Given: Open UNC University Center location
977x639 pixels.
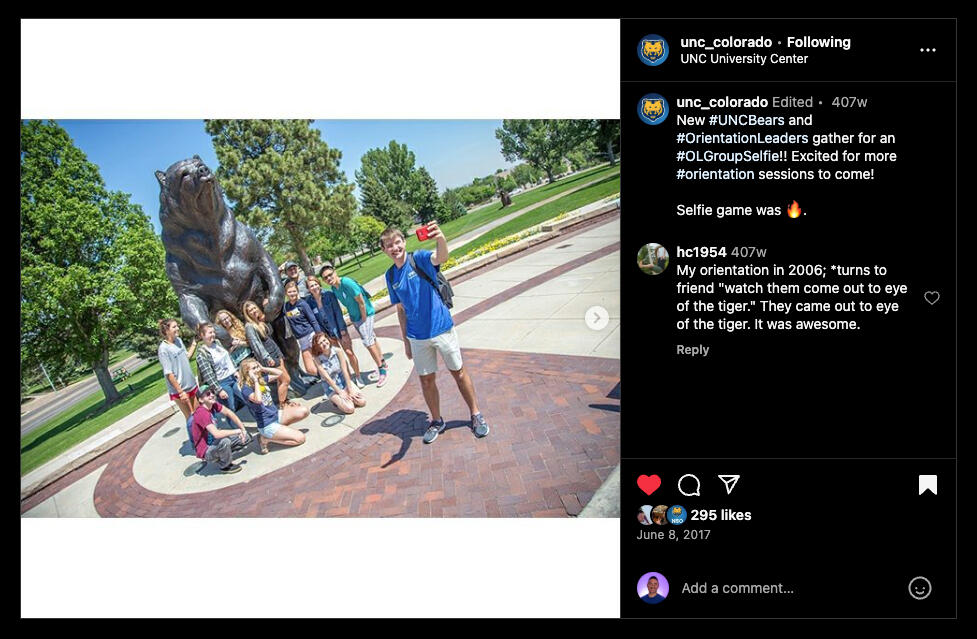Looking at the screenshot, I should point(744,59).
